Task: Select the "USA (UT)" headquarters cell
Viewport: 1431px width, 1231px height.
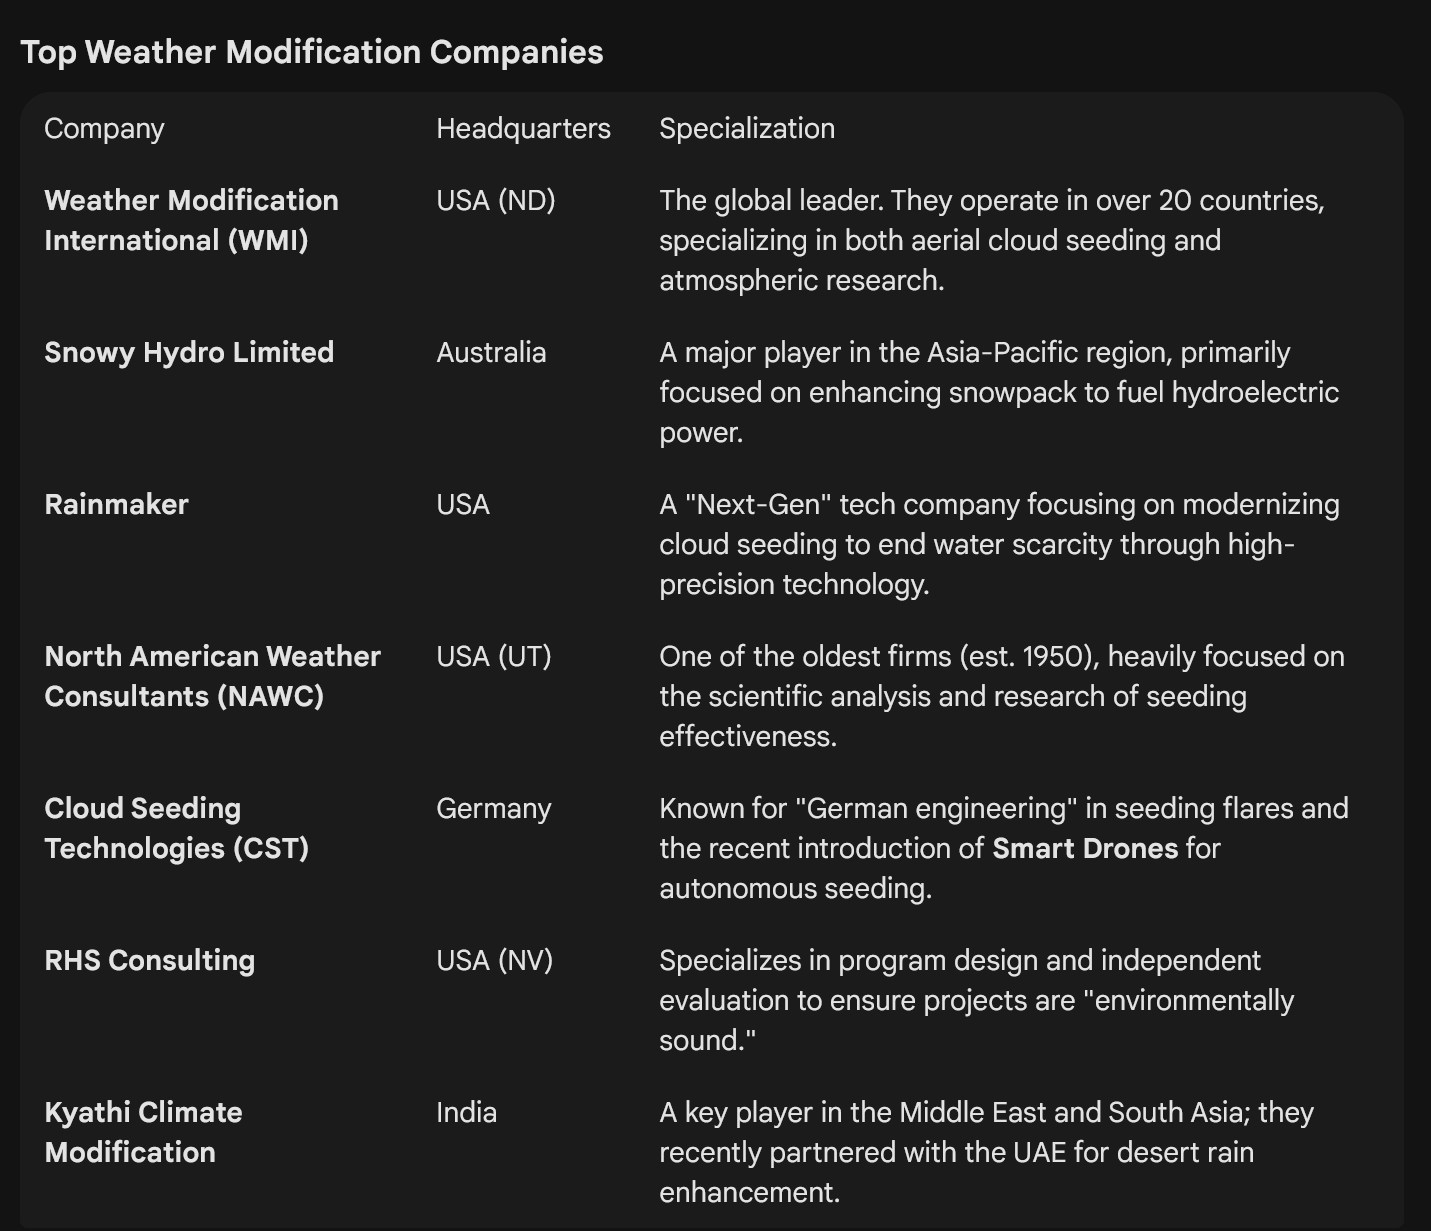Action: click(x=494, y=656)
